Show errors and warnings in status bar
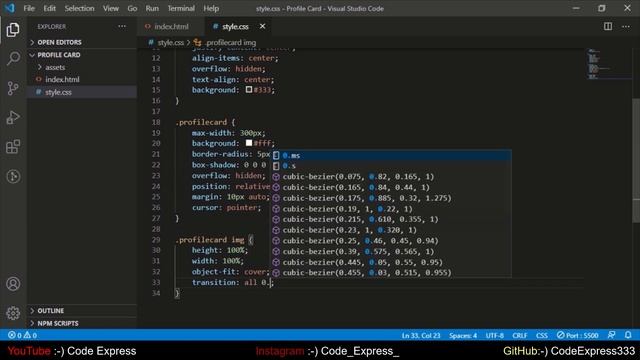The image size is (640, 360). (x=22, y=335)
